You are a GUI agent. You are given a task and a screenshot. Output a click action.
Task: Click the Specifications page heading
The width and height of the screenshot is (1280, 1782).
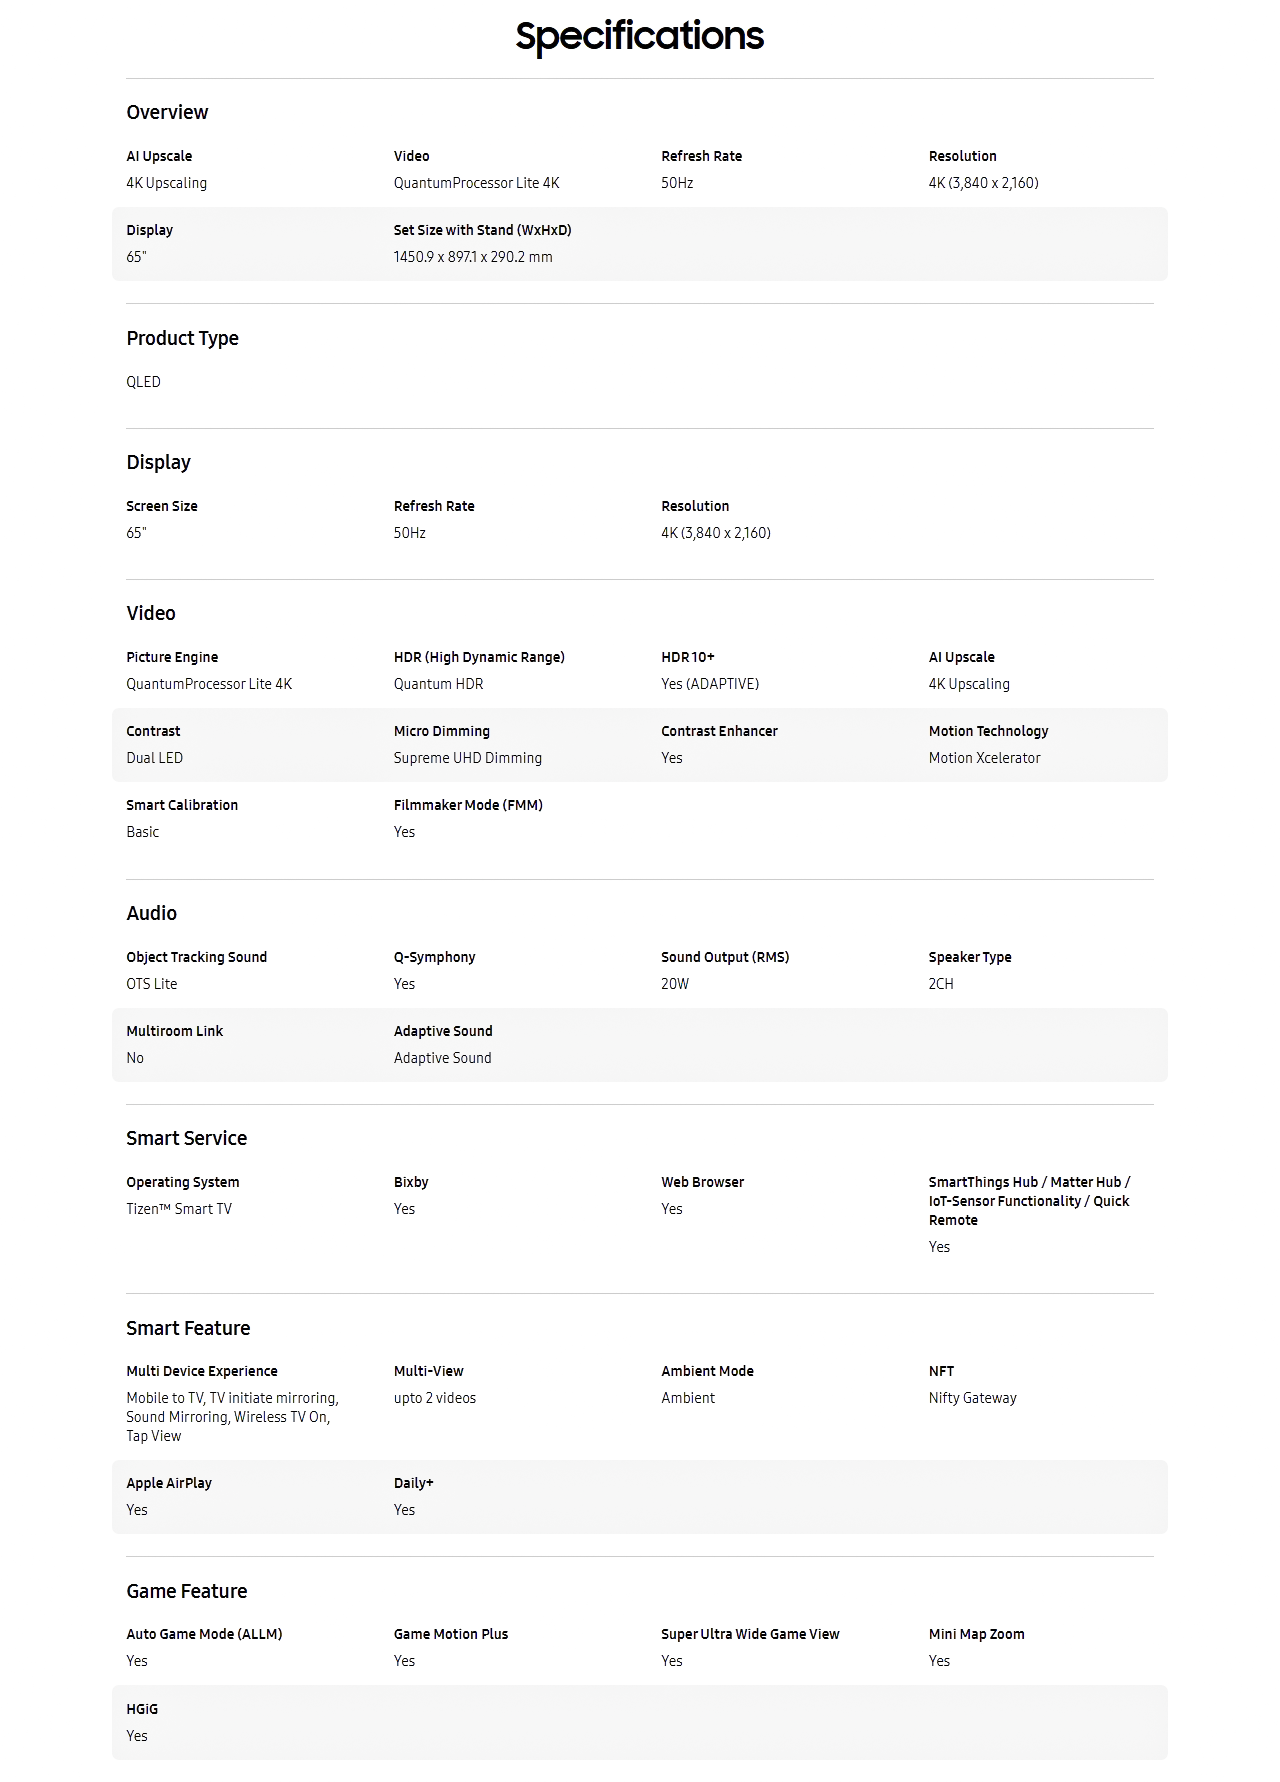[x=640, y=36]
